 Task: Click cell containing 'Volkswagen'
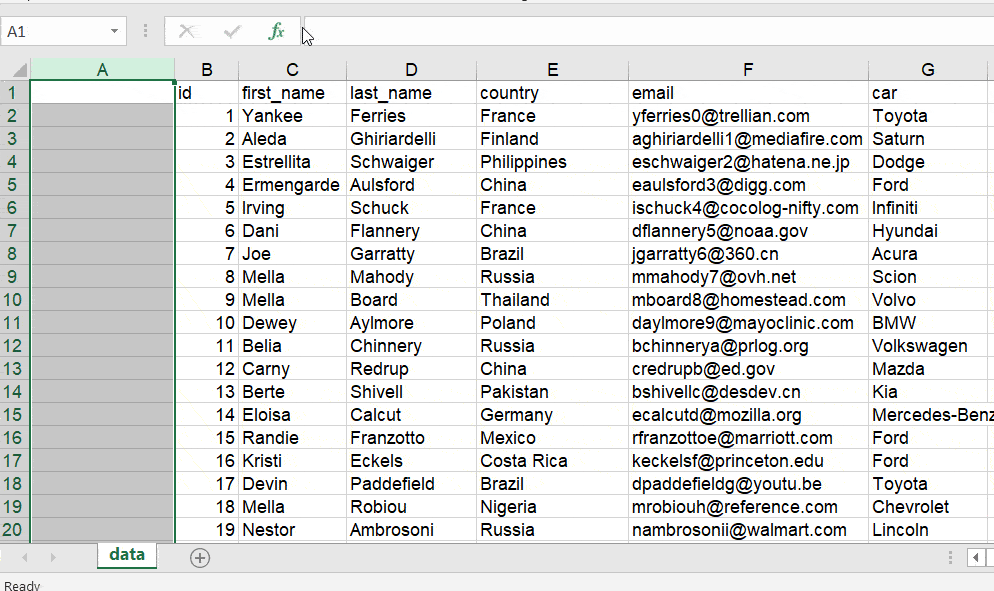928,346
